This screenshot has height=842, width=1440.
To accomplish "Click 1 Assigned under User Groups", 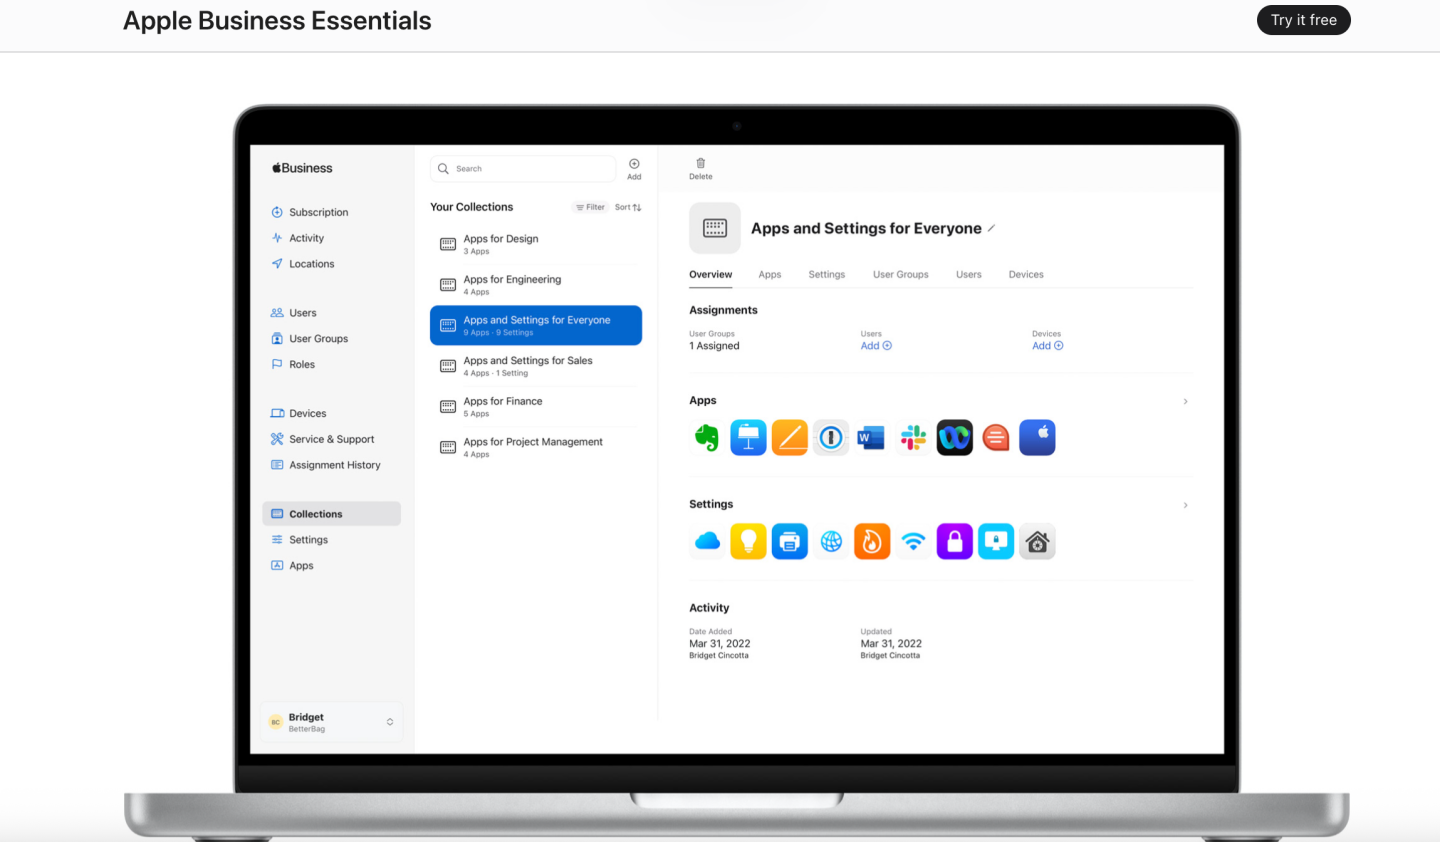I will [714, 346].
